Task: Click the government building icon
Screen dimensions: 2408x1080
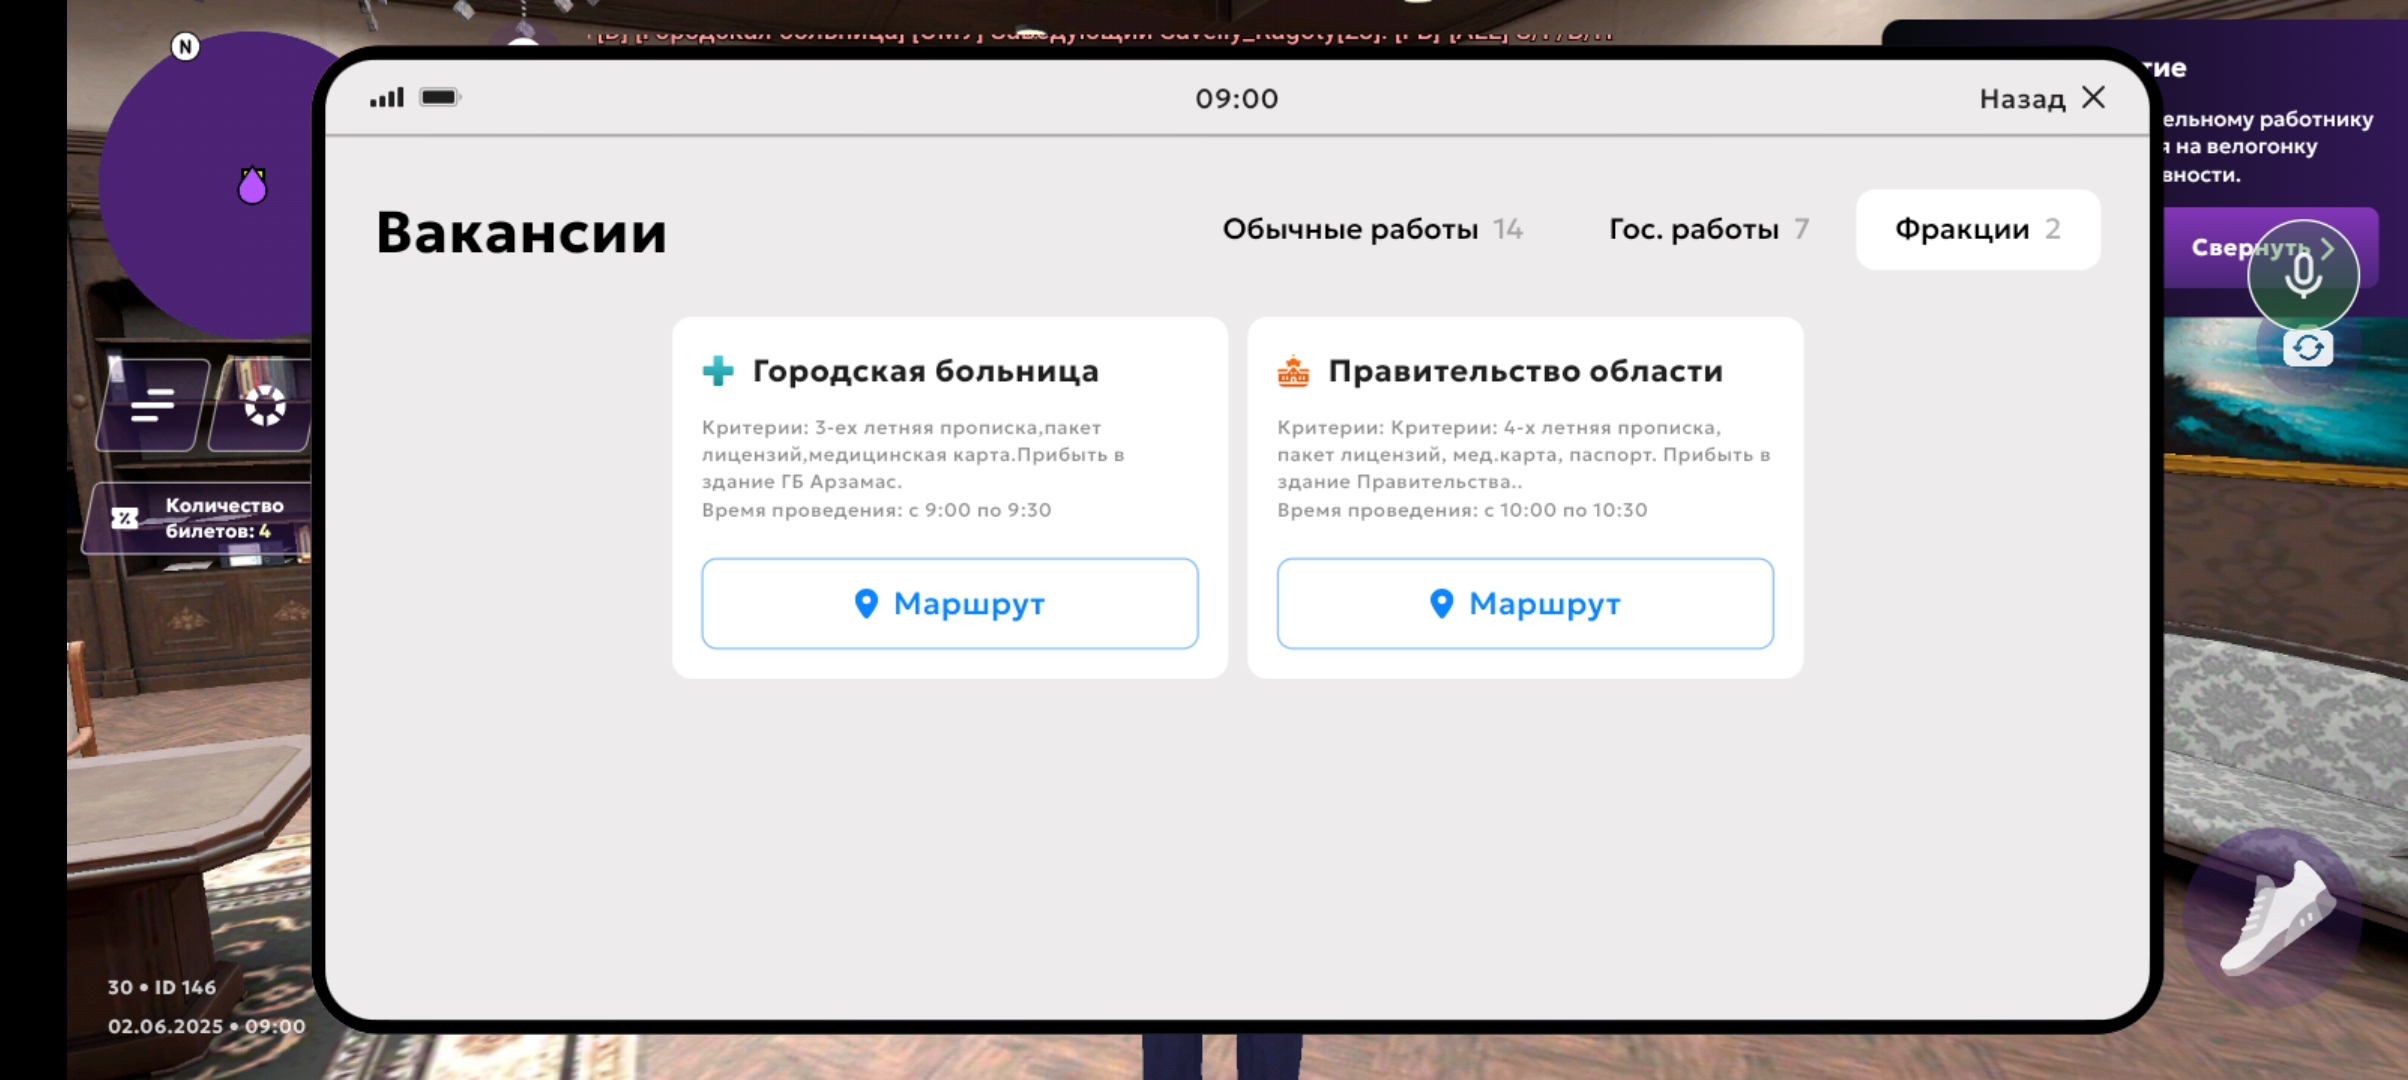Action: [1293, 371]
